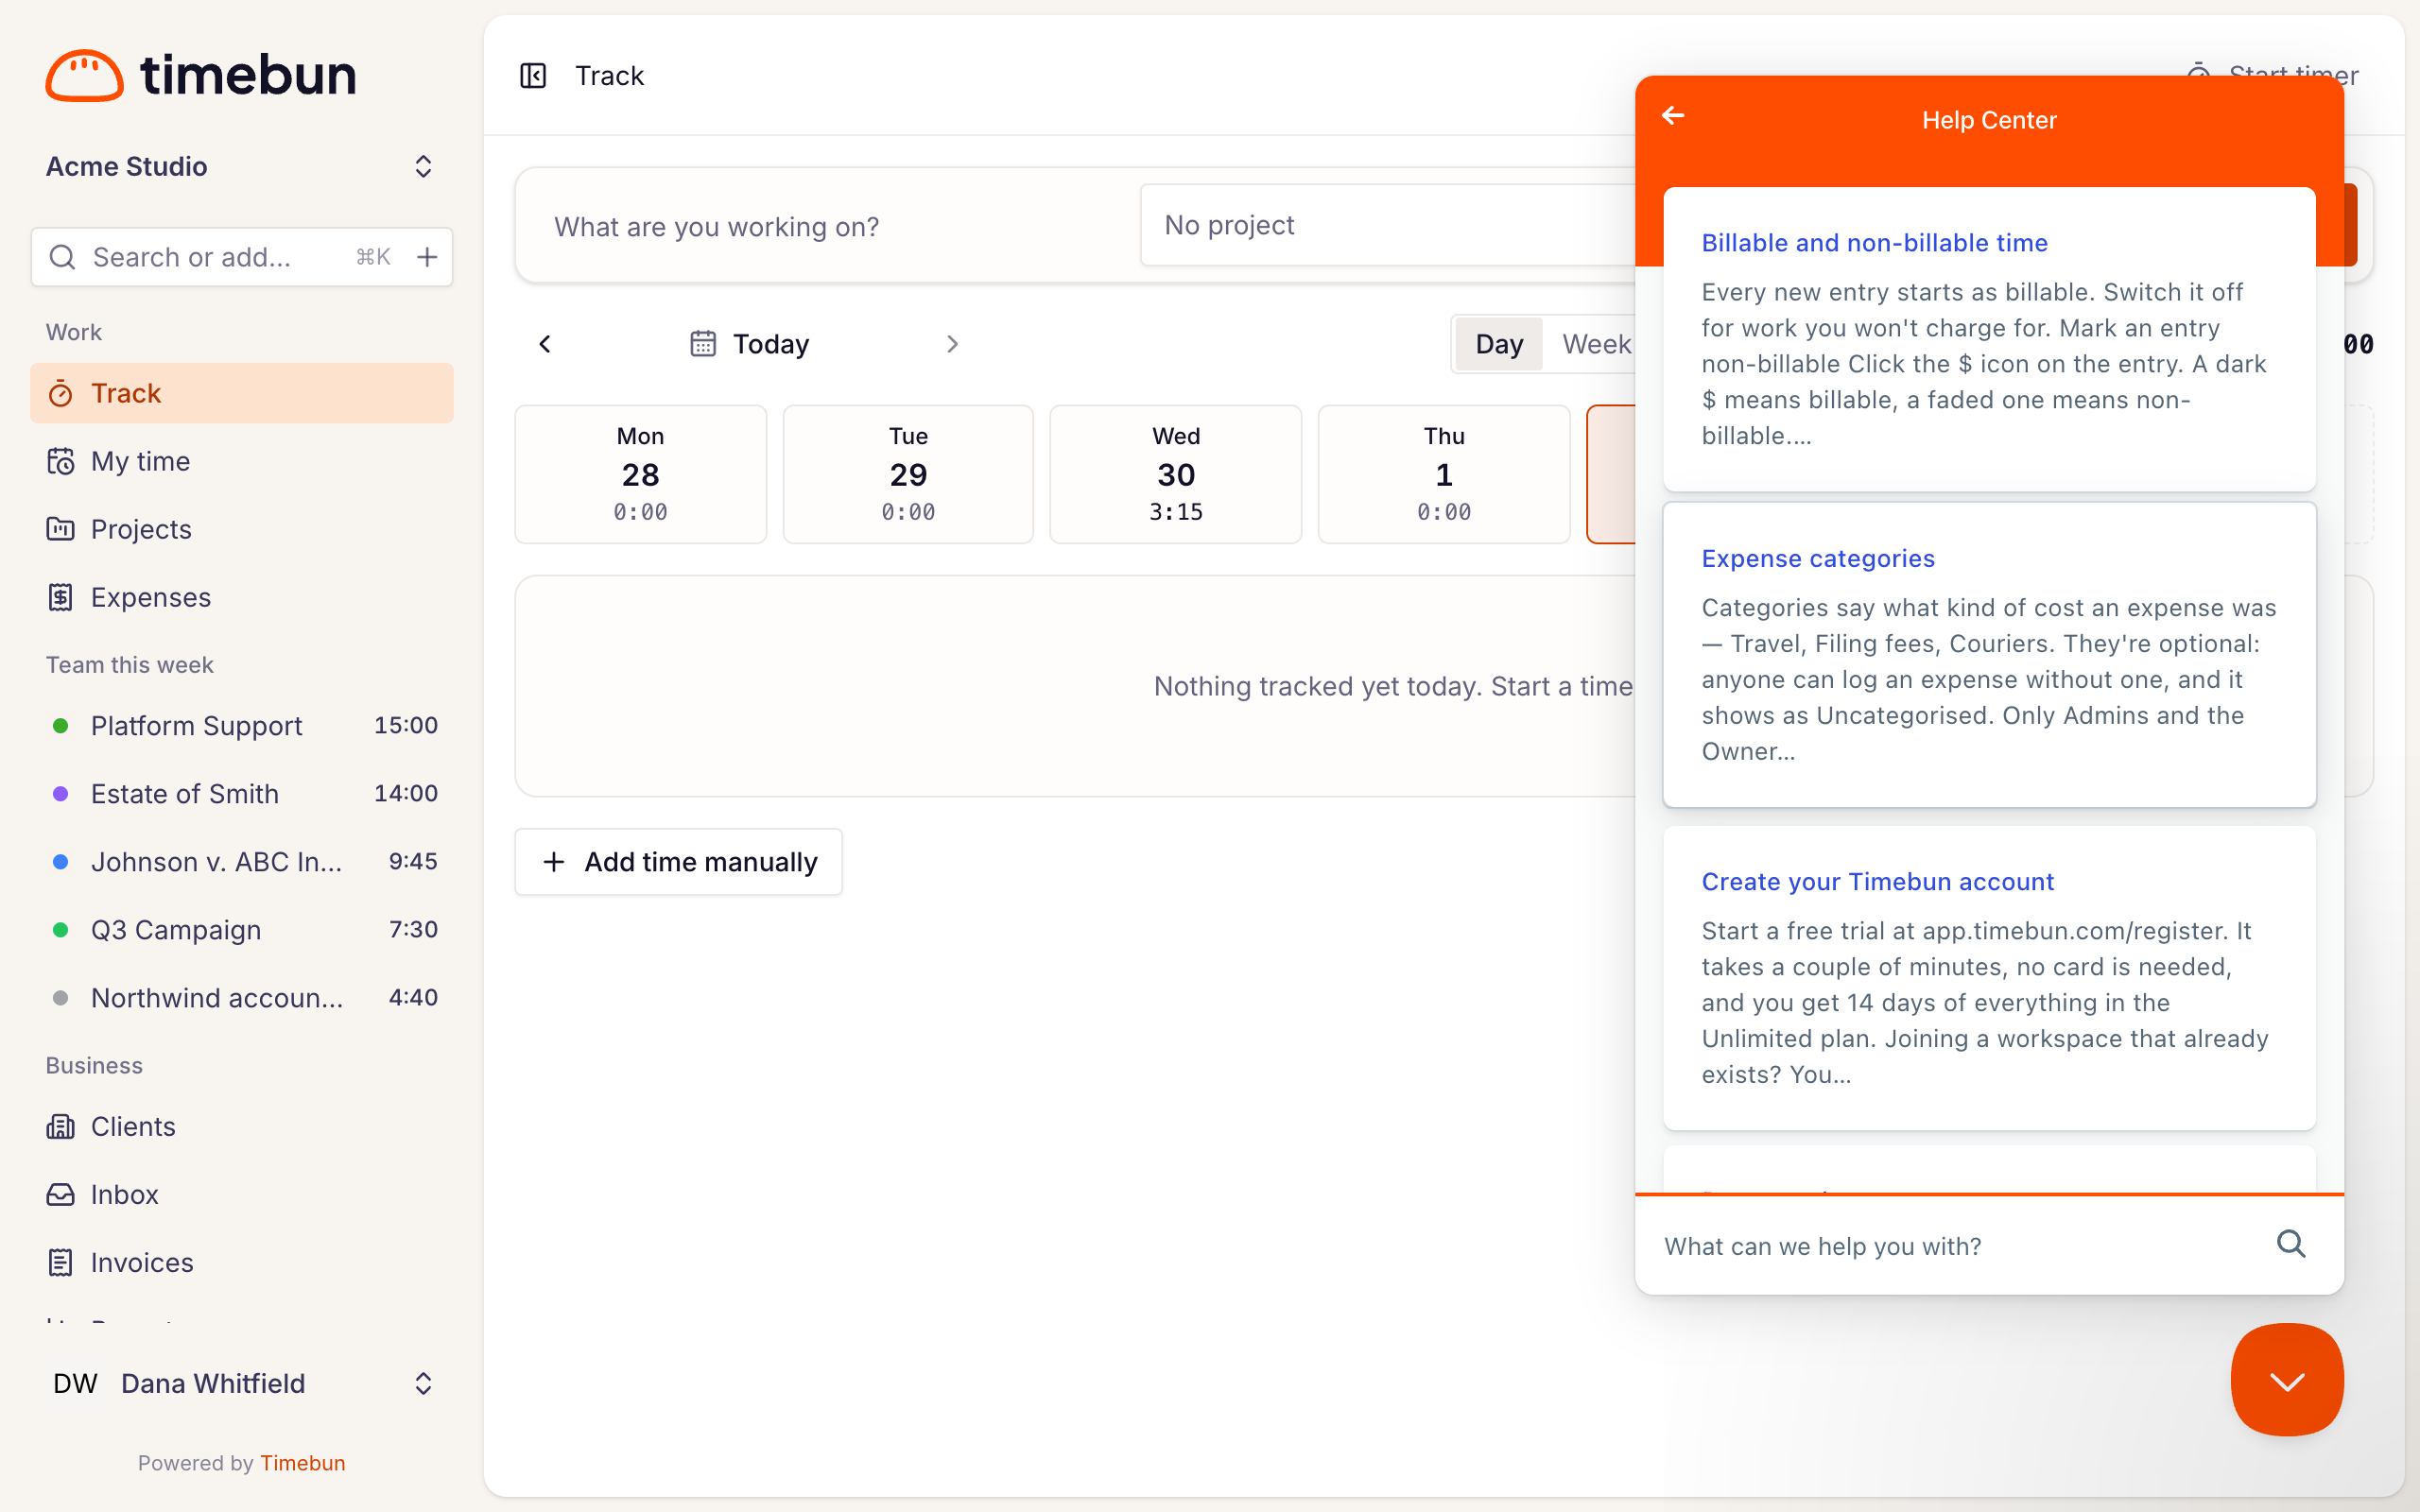Click the Inbox tray icon
The height and width of the screenshot is (1512, 2420).
[60, 1194]
